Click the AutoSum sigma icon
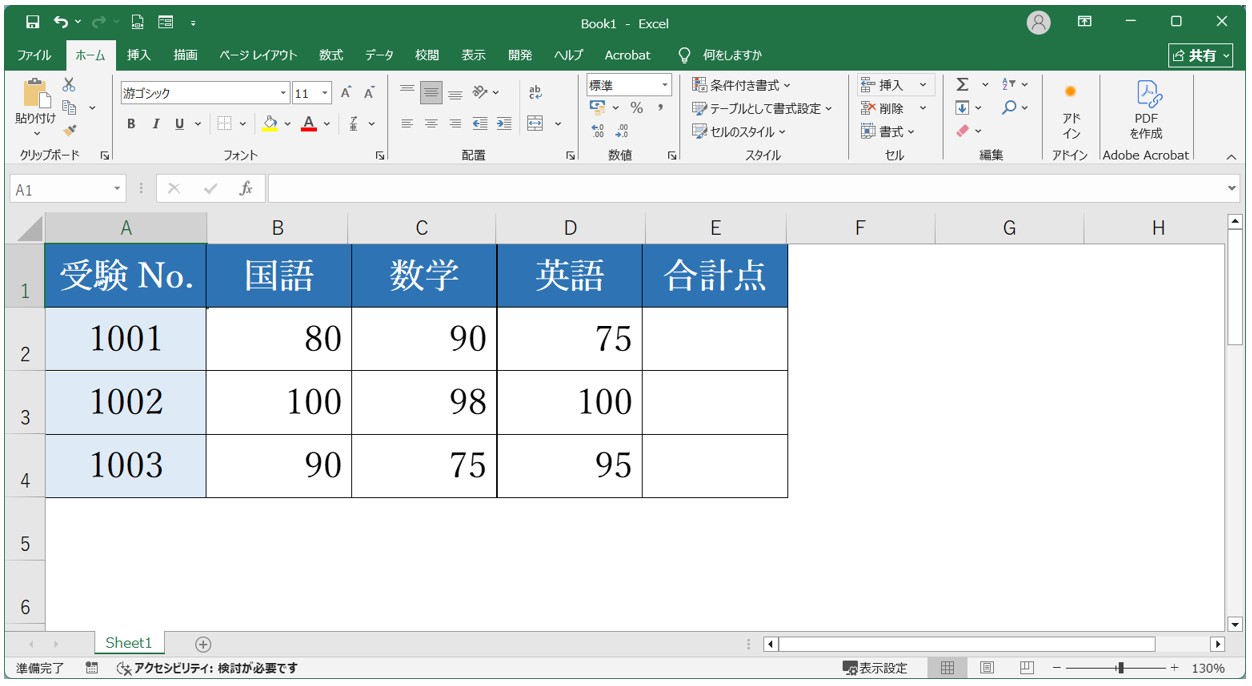 962,85
